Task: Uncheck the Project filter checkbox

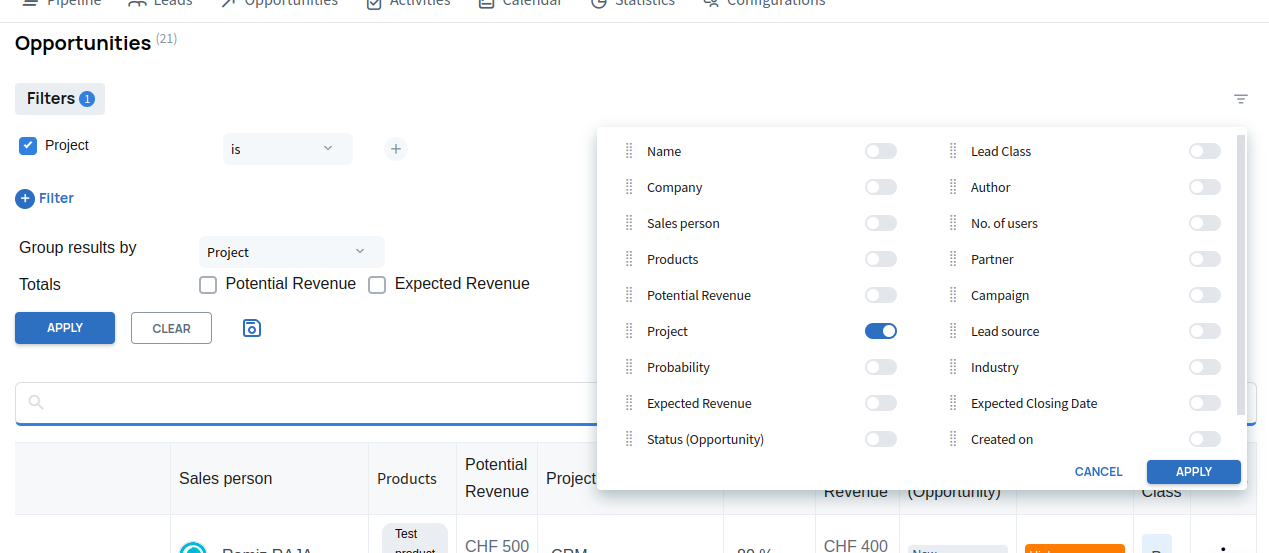Action: 28,146
